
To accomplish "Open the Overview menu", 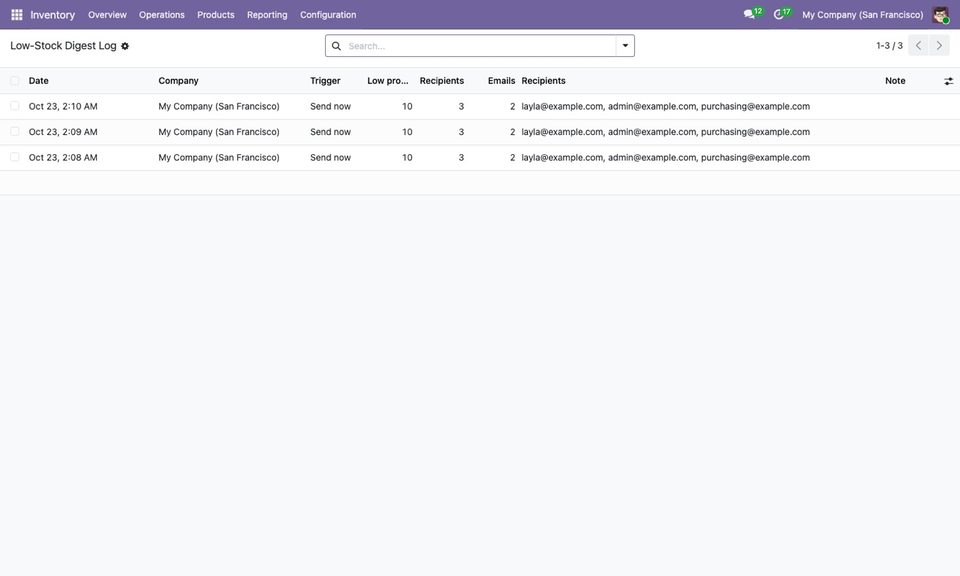I will point(107,15).
